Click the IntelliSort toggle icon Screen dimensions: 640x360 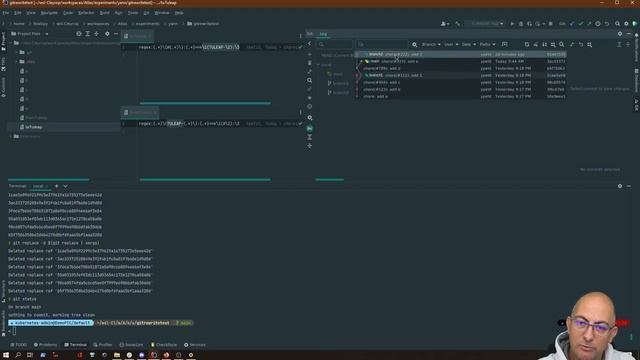(x=544, y=44)
